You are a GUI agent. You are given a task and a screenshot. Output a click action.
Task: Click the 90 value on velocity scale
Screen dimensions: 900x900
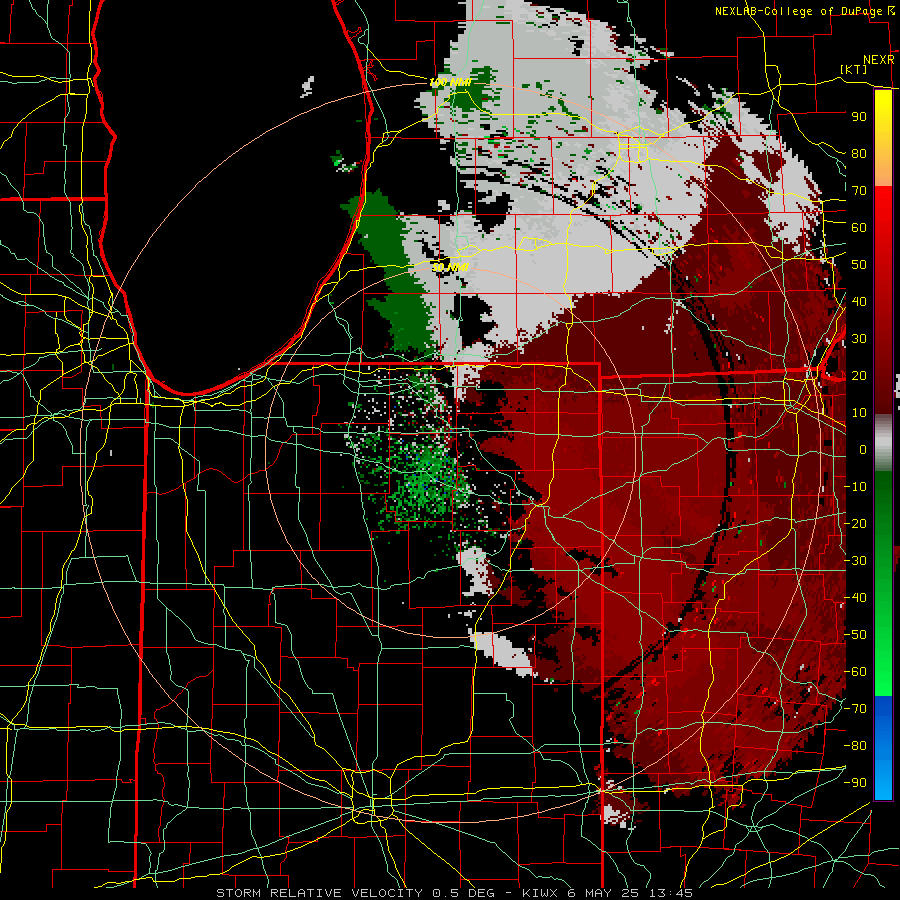click(859, 117)
